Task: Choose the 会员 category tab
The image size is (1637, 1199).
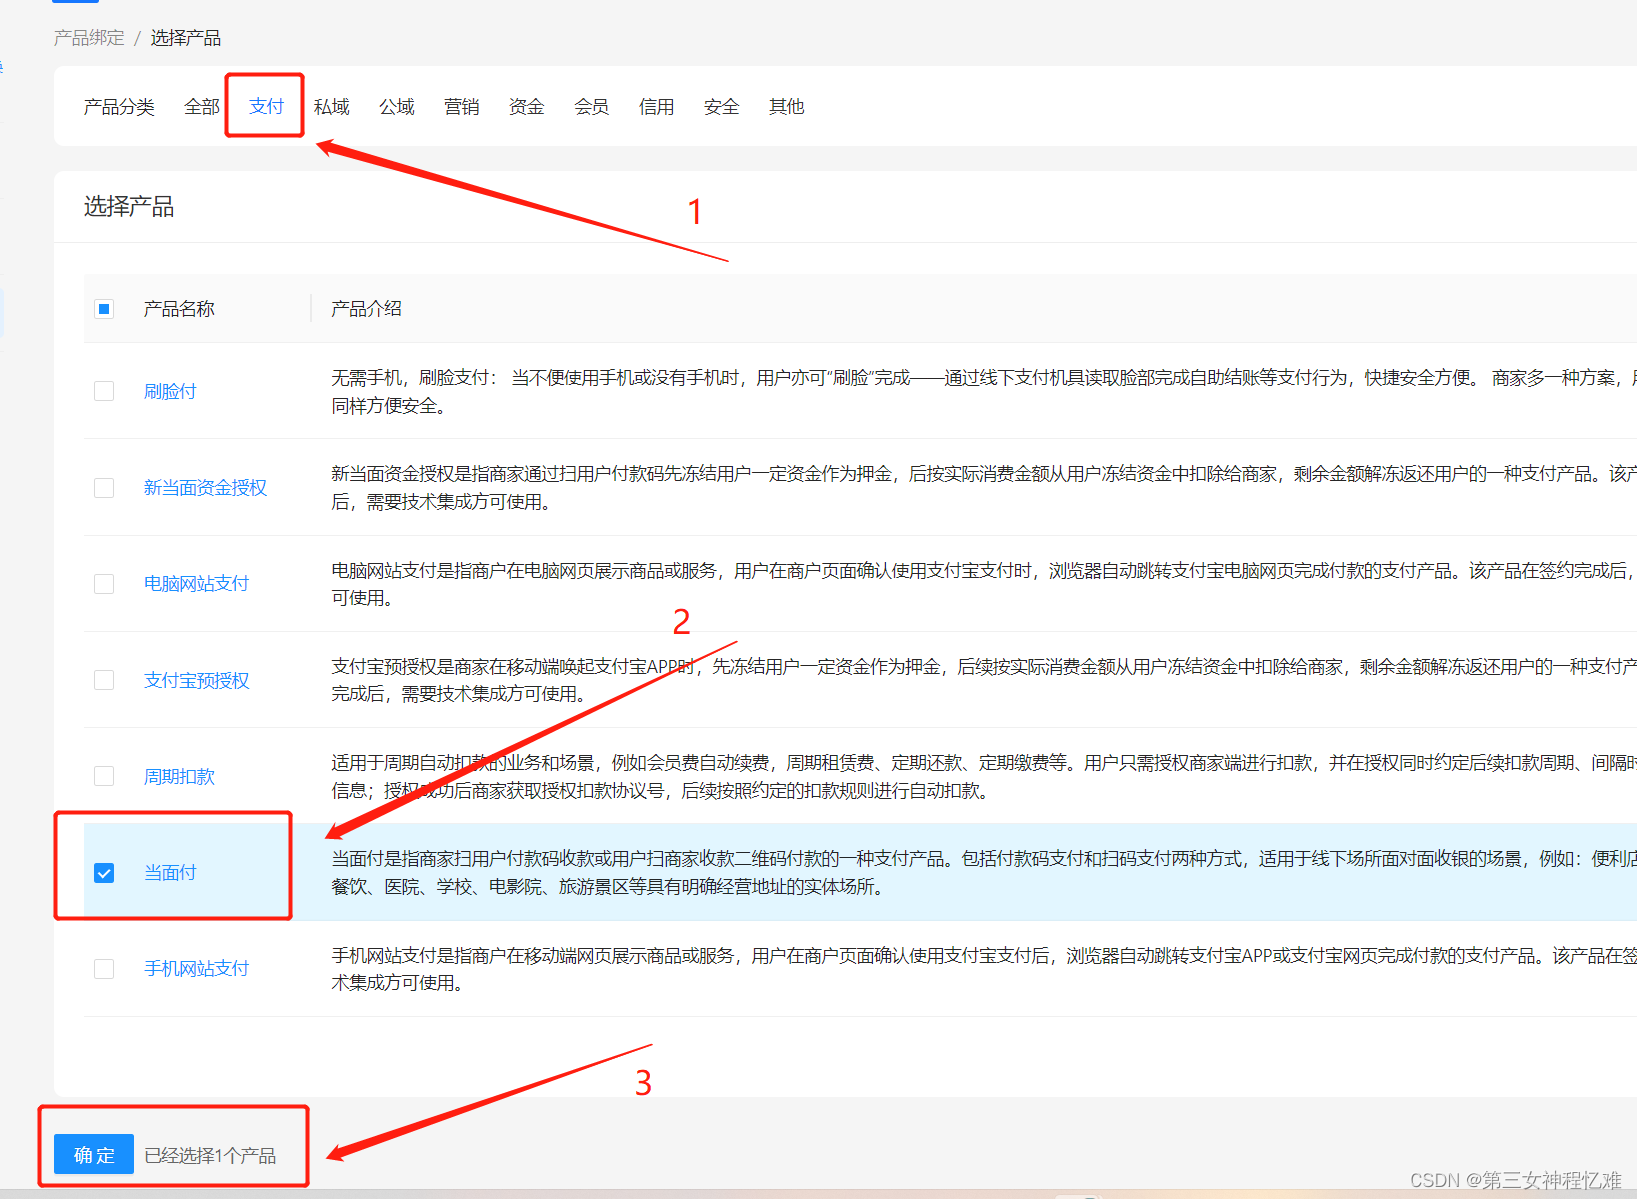Action: [x=591, y=107]
